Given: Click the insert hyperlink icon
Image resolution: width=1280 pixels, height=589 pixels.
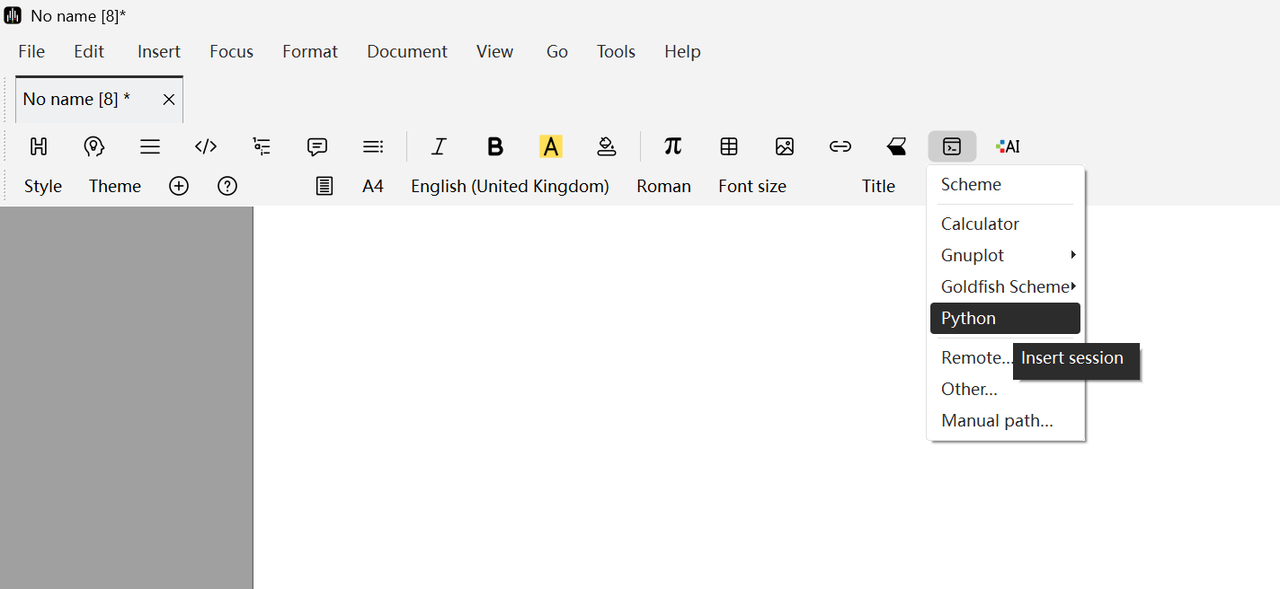Looking at the screenshot, I should pyautogui.click(x=840, y=147).
